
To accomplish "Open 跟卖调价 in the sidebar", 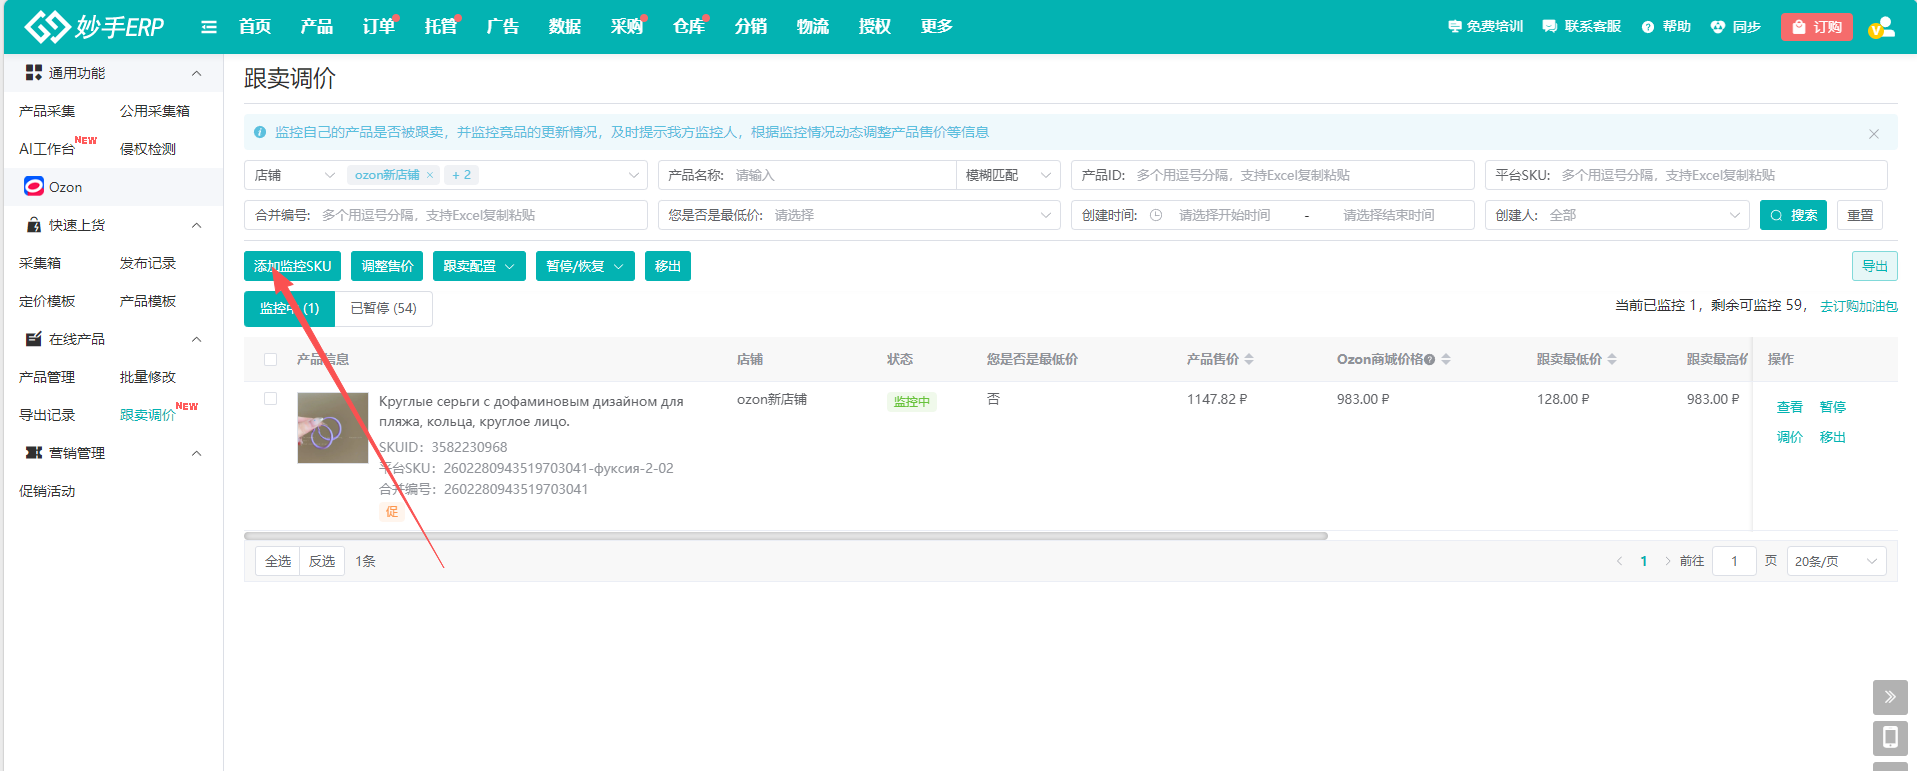I will pyautogui.click(x=147, y=415).
